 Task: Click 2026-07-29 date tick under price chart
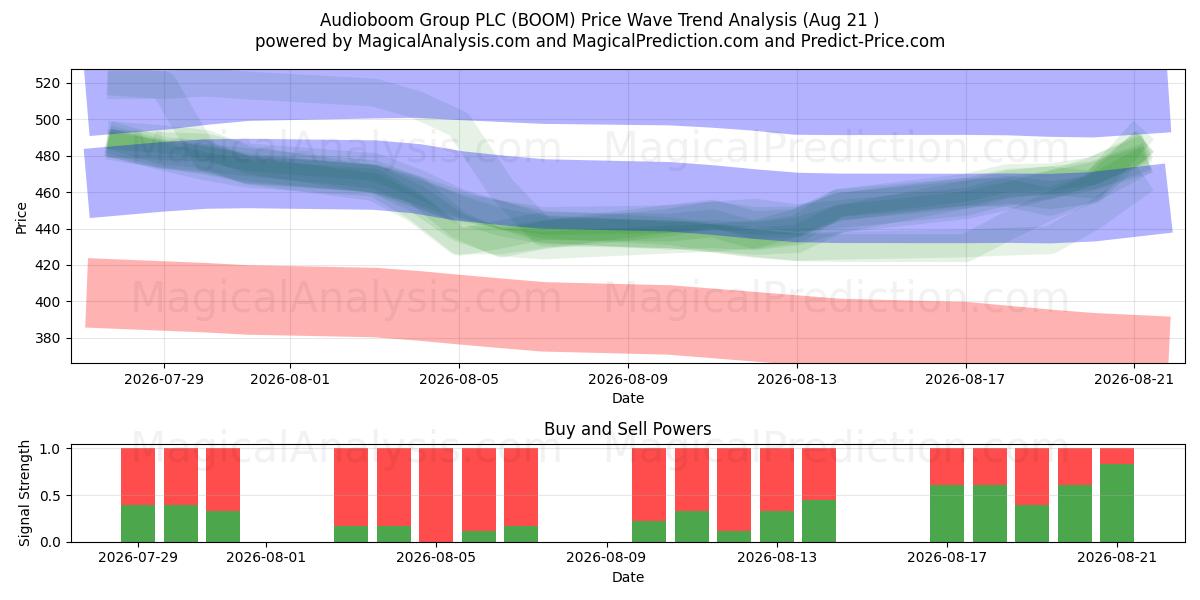tap(164, 379)
